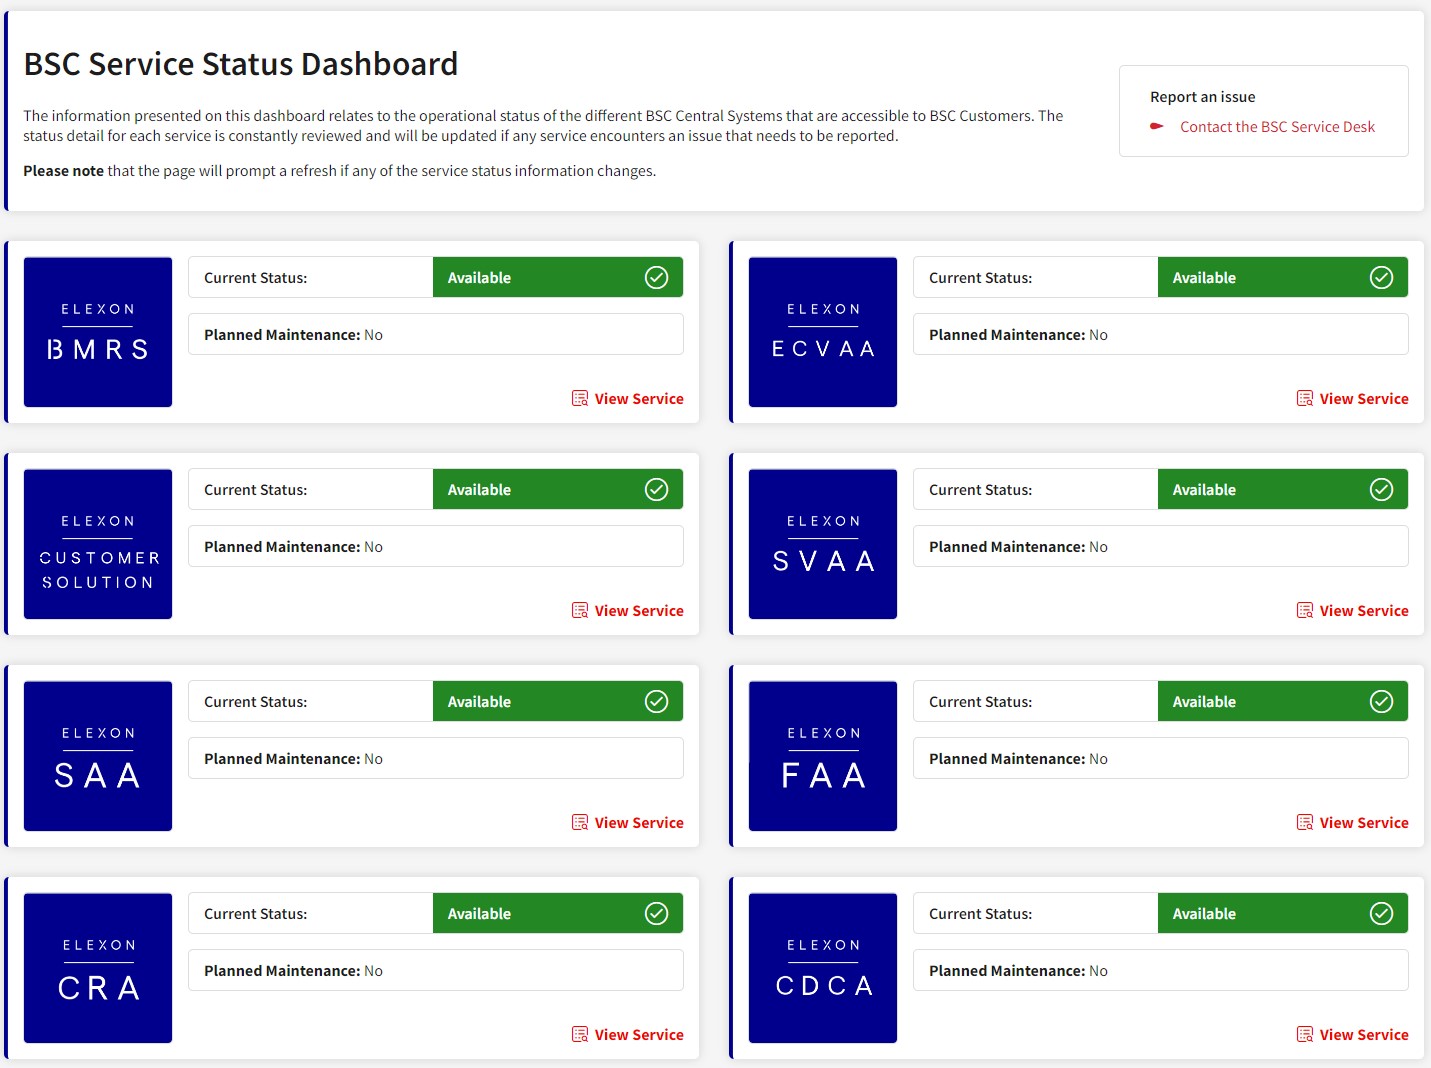The width and height of the screenshot is (1431, 1068).
Task: Click the View Service icon for ECVAA
Action: pos(1305,398)
